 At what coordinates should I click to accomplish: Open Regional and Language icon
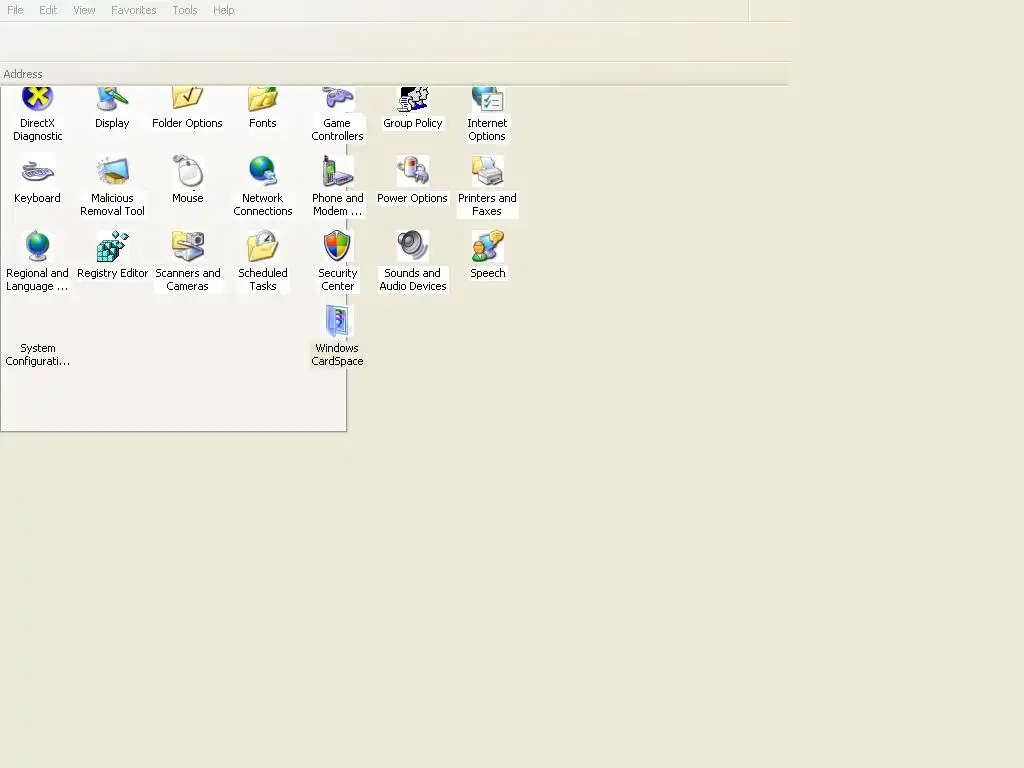pos(37,246)
